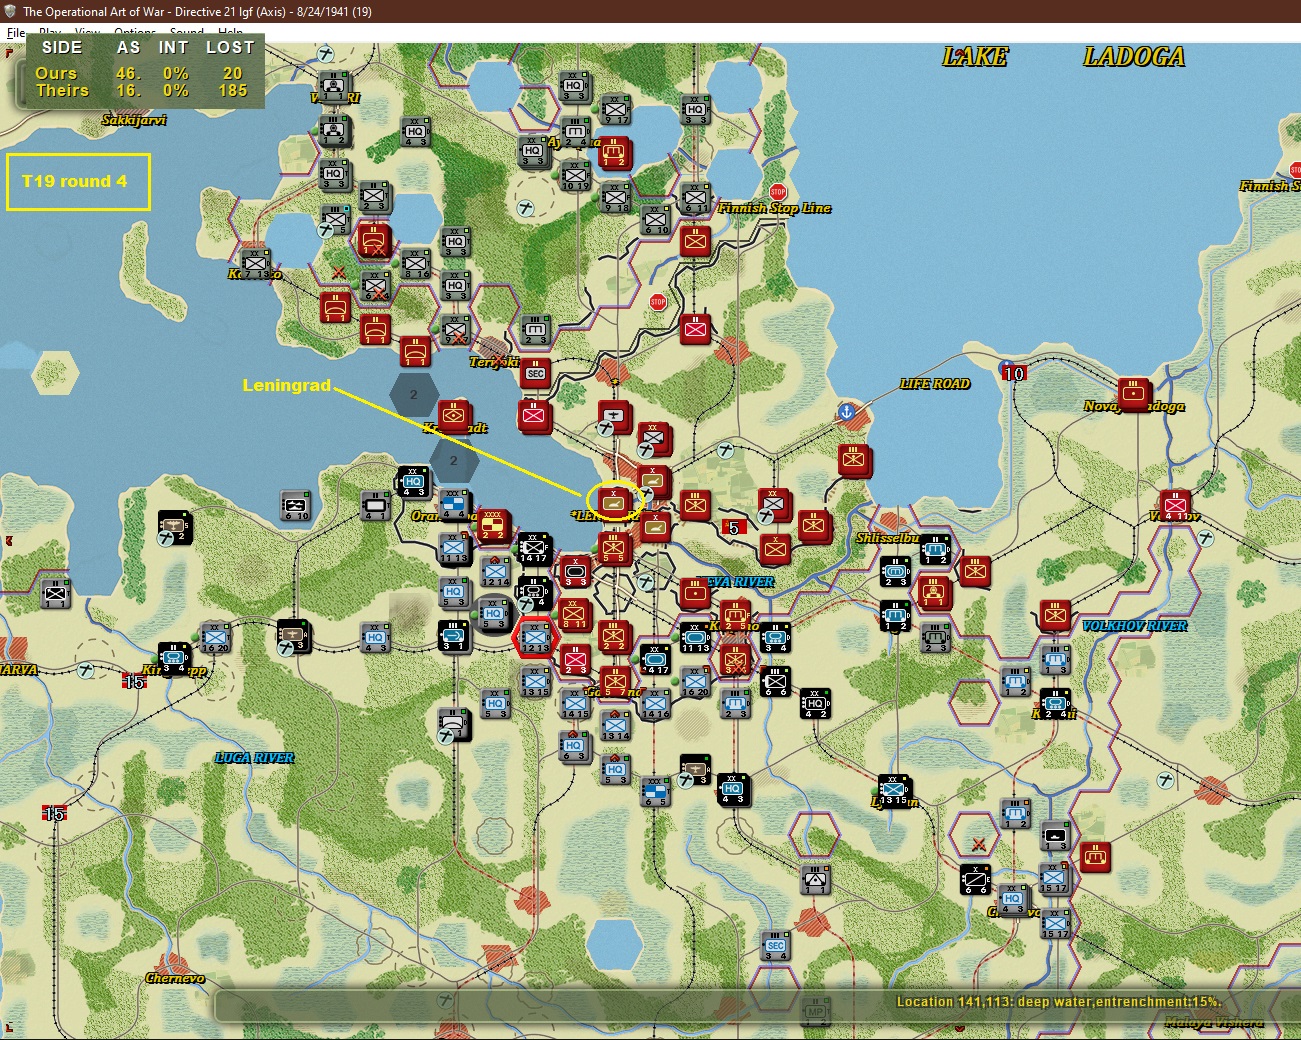
Task: Select grey infantry division 12 14
Action: (495, 570)
